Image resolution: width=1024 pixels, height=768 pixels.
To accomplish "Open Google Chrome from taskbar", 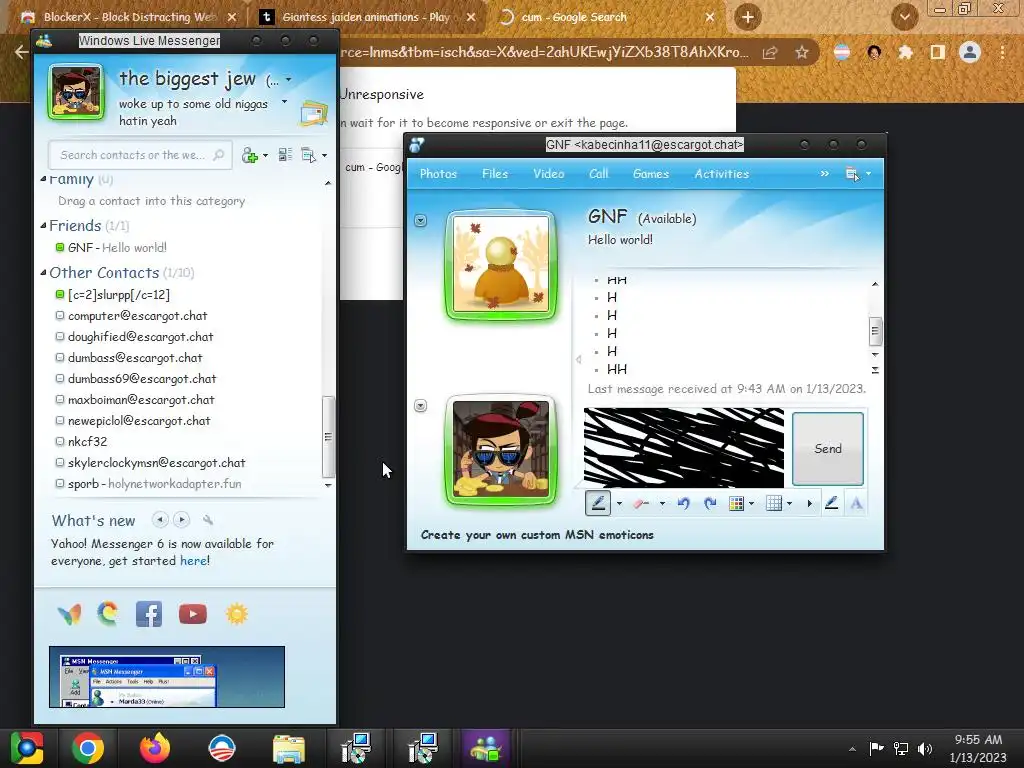I will tap(88, 748).
